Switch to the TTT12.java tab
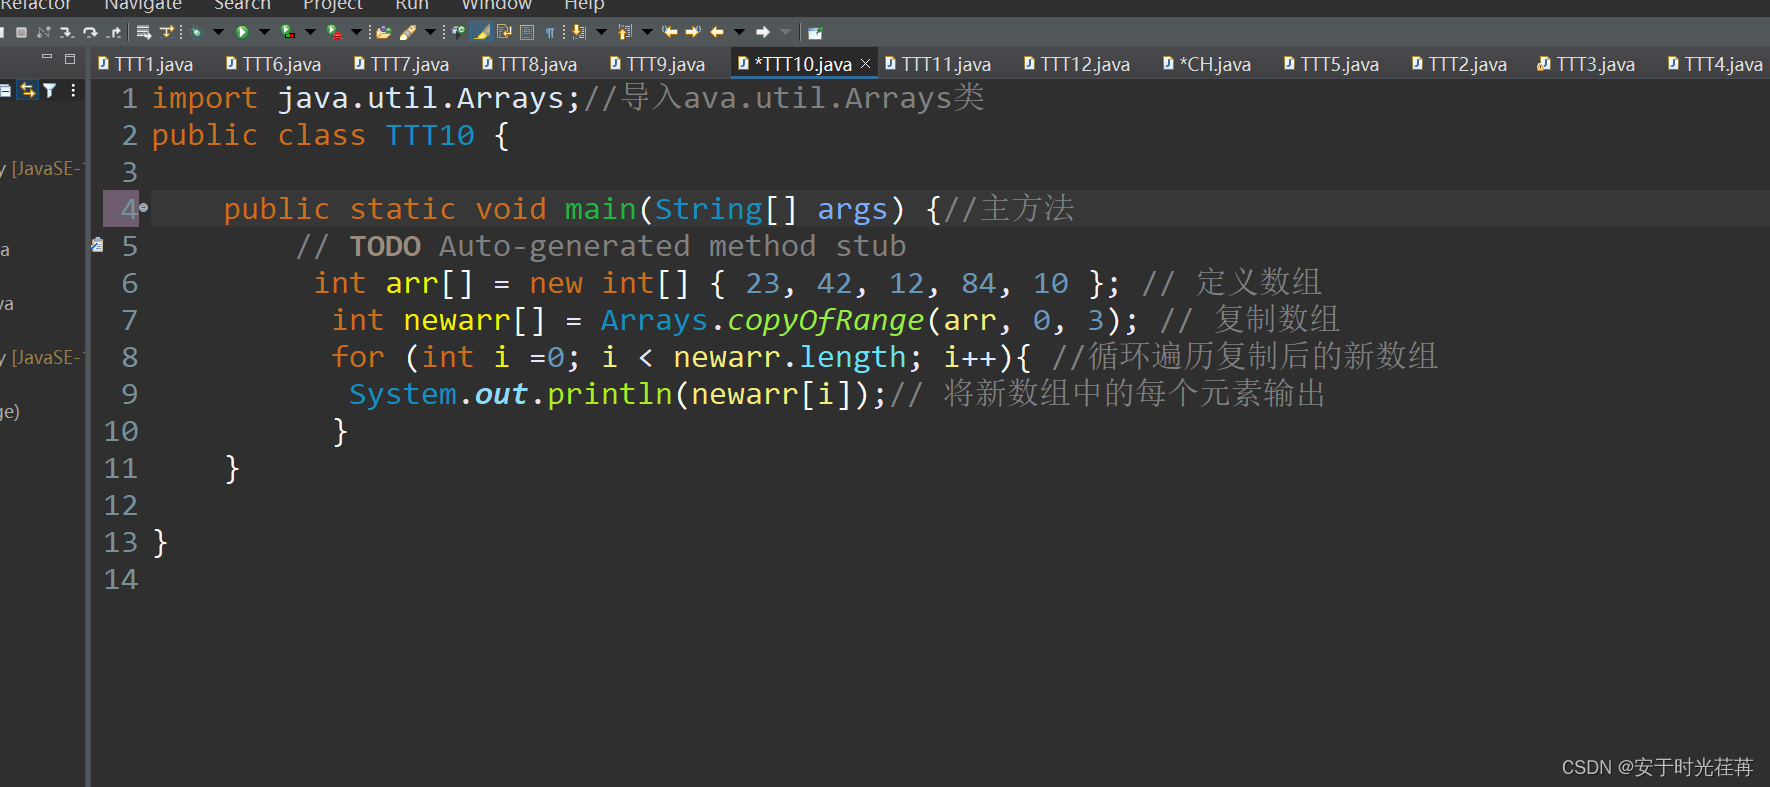The image size is (1770, 787). [1077, 64]
